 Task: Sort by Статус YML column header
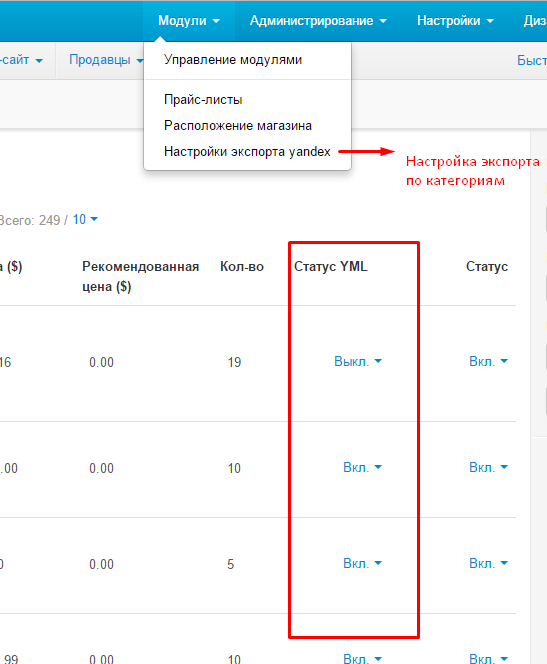331,266
